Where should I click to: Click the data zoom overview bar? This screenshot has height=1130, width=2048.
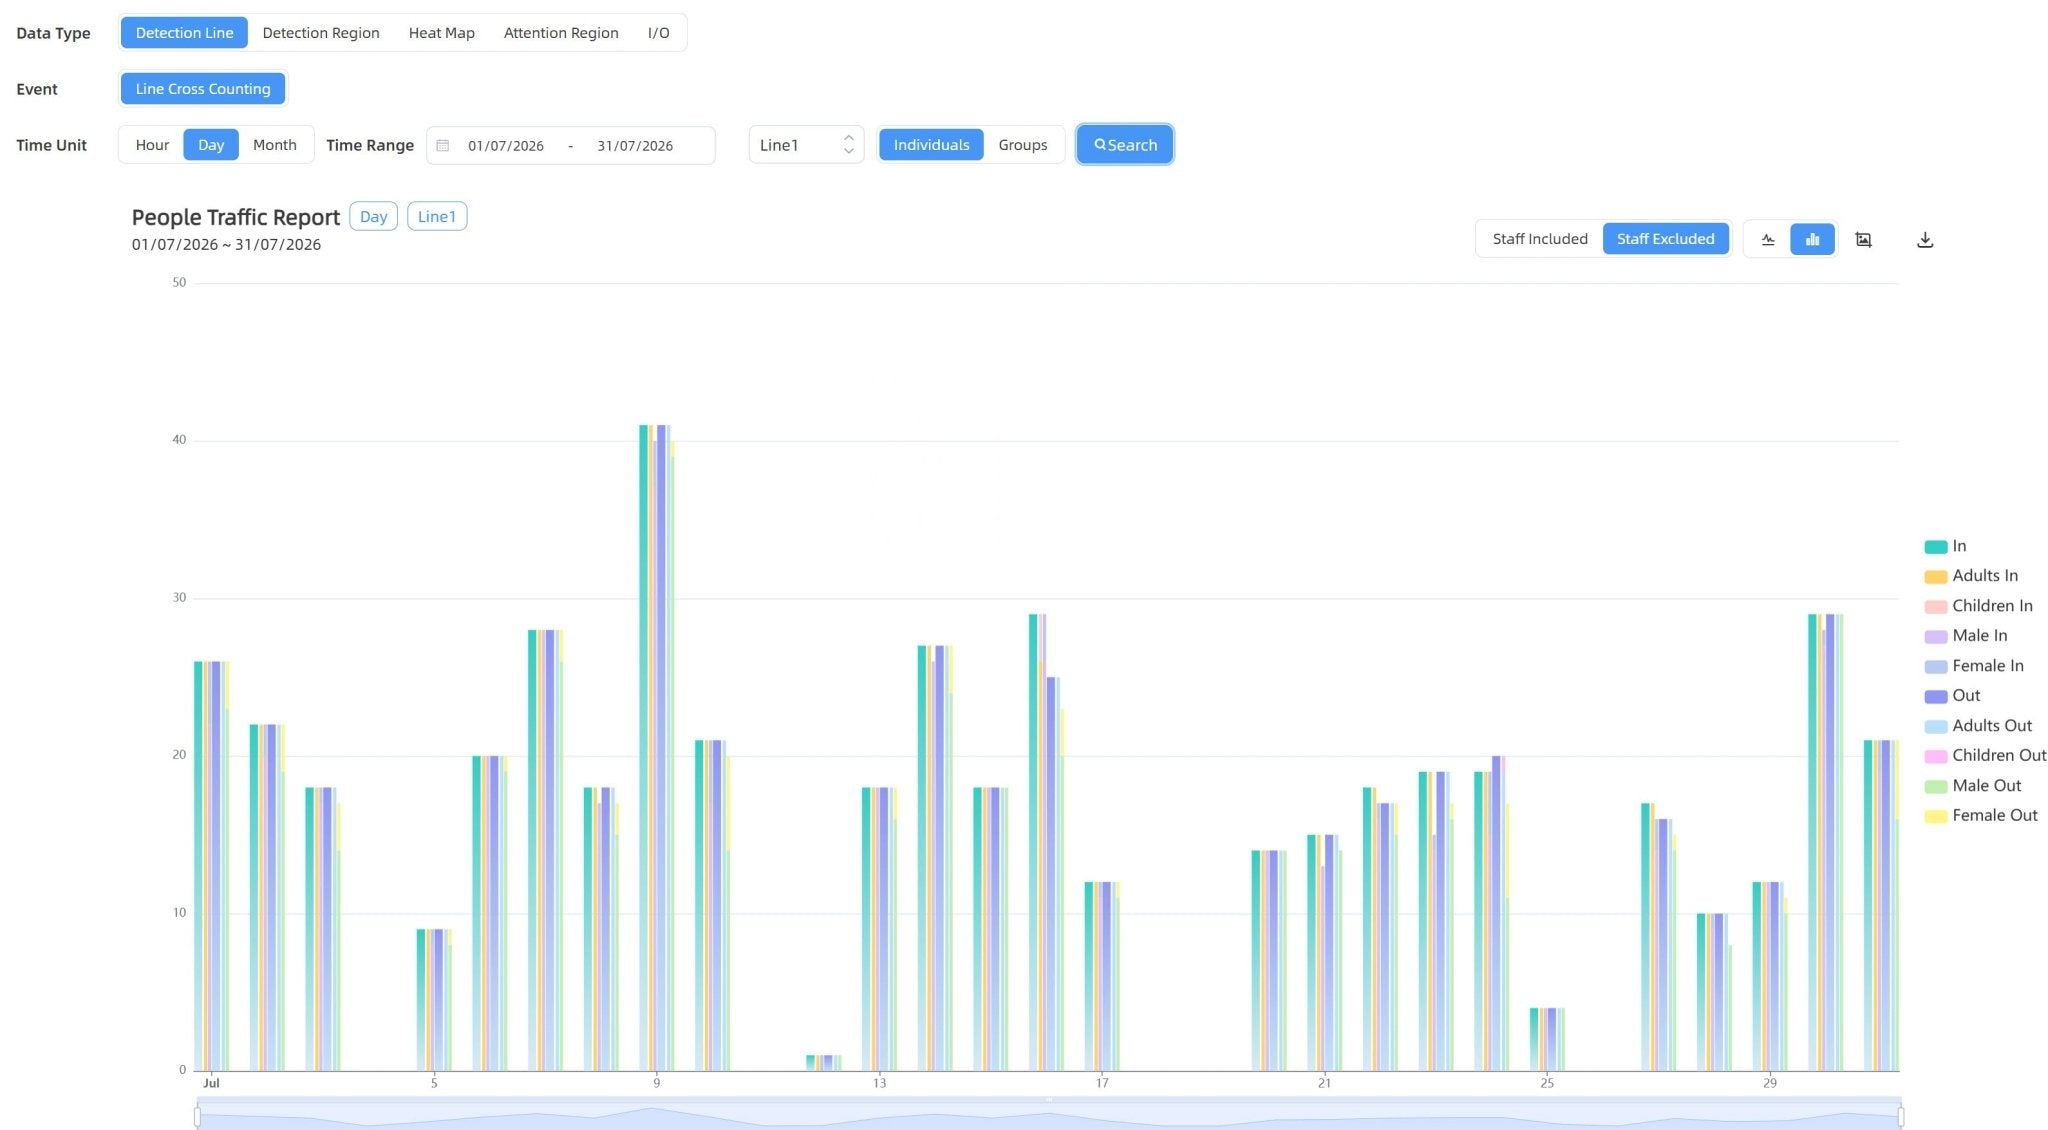[x=1049, y=1116]
